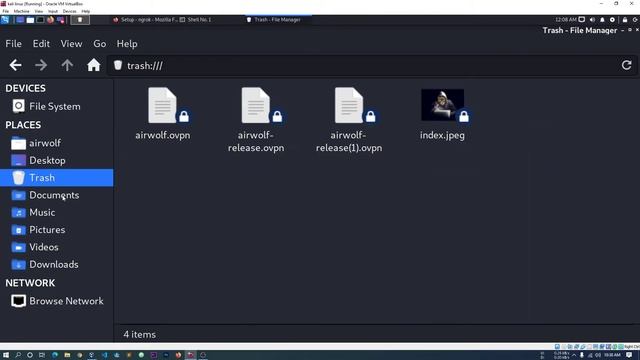Click the index.jpeg file name label
Screen dimensions: 640x360
click(442, 135)
